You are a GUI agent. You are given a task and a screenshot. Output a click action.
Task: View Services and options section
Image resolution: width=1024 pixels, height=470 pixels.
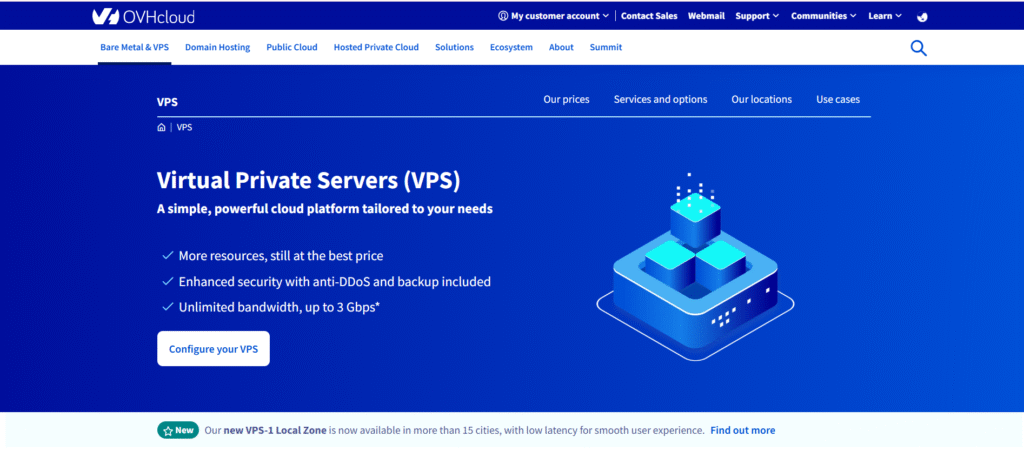660,99
